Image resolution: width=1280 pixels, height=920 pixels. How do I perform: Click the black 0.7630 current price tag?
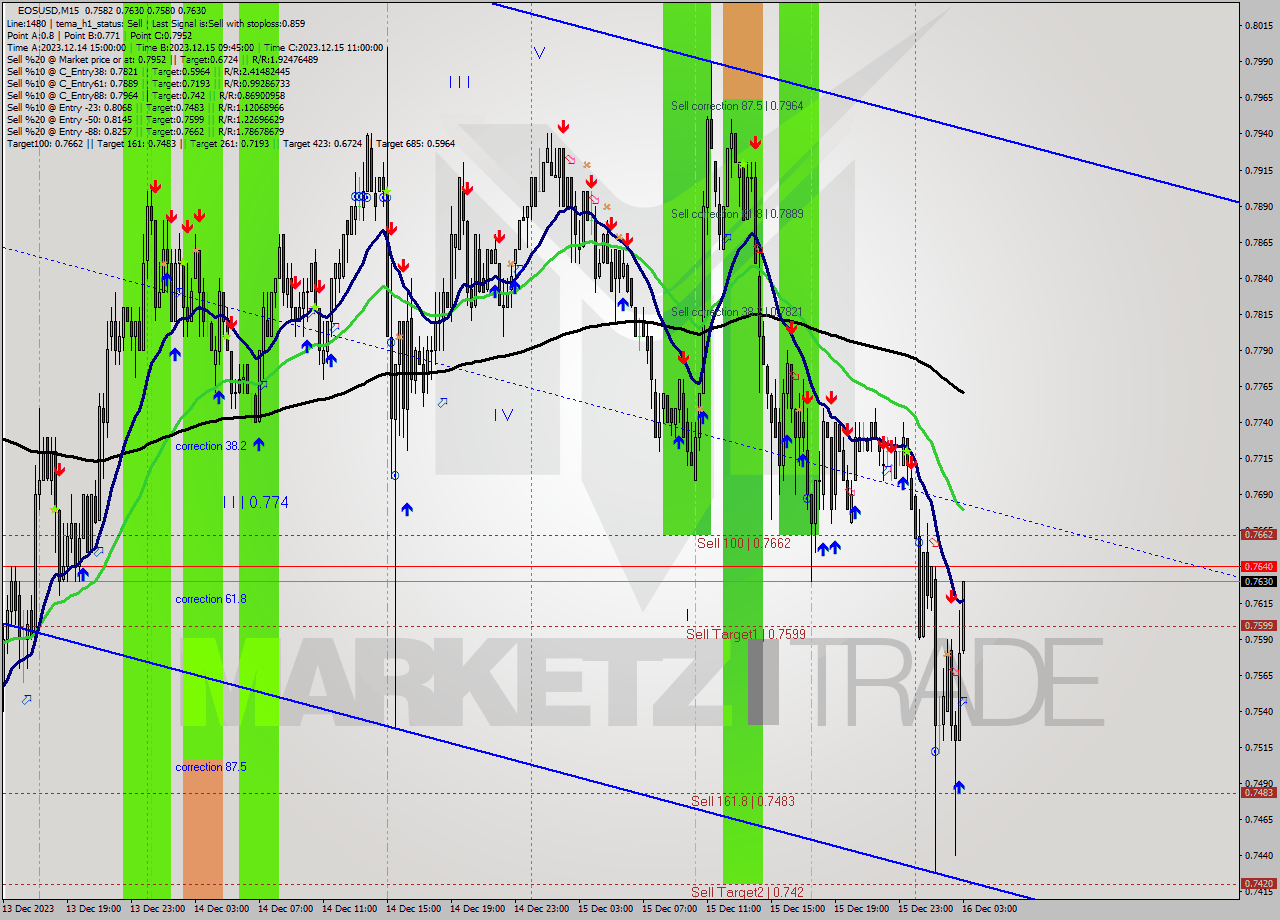(1257, 581)
